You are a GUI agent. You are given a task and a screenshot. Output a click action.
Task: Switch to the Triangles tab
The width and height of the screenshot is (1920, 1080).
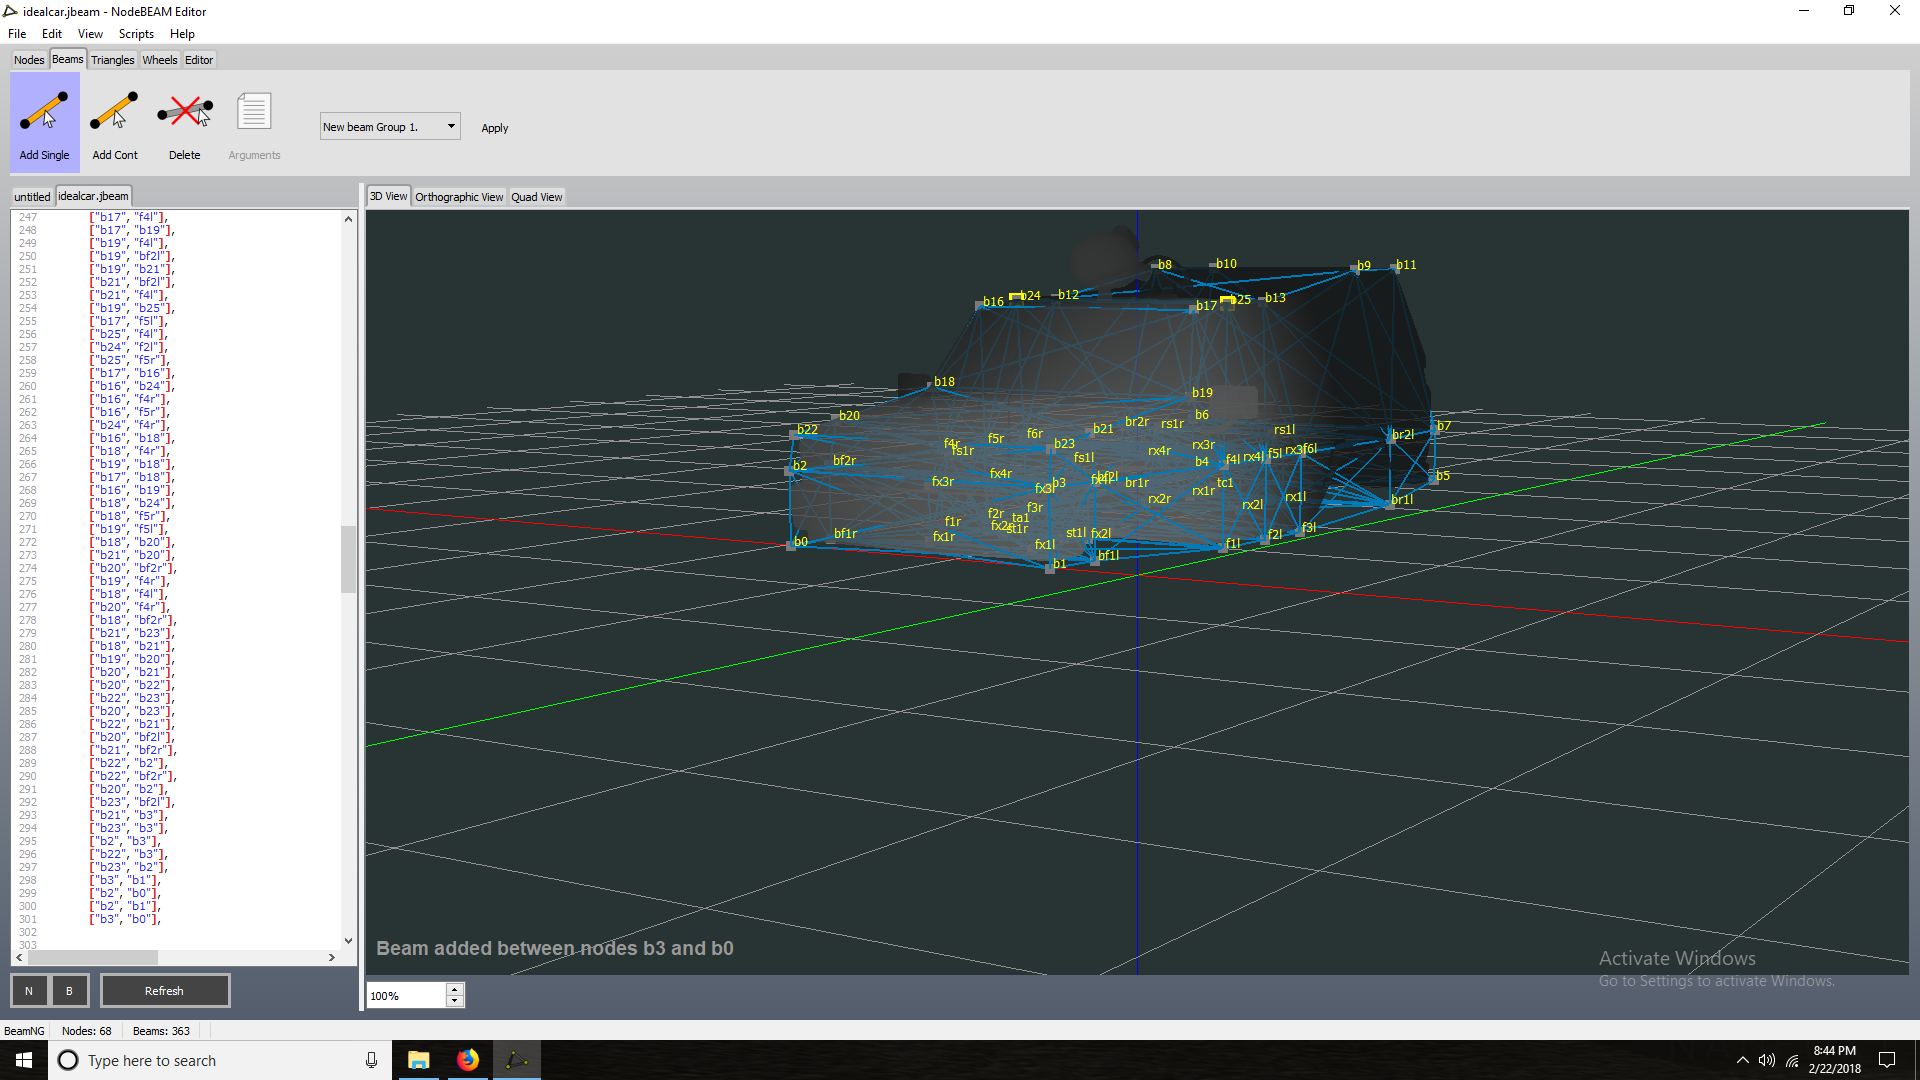(113, 60)
